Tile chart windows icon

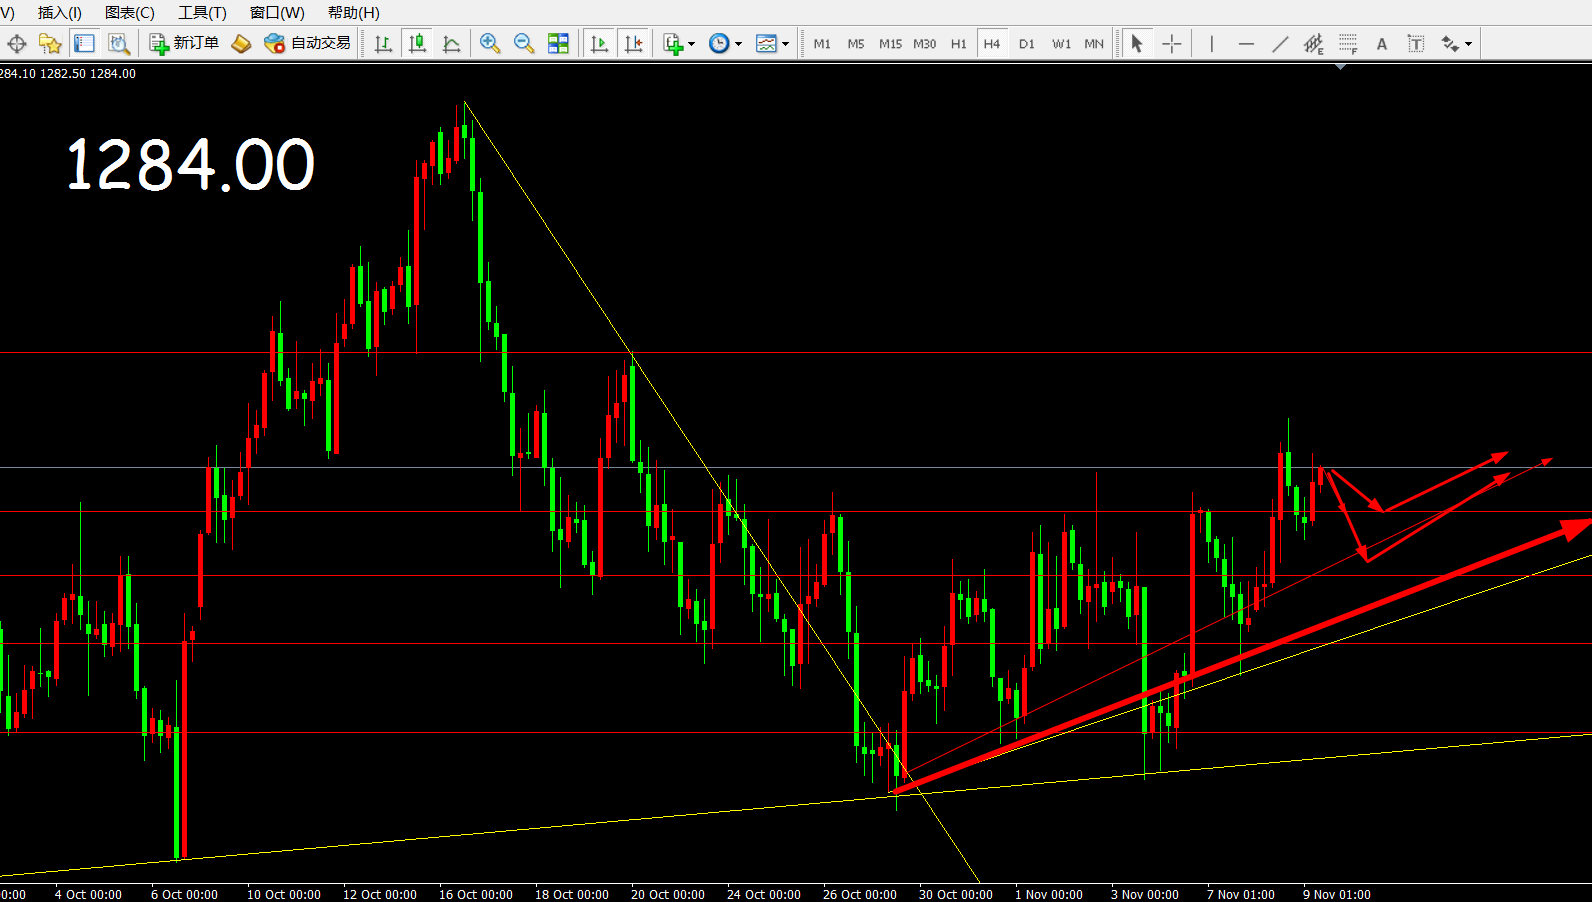(558, 43)
